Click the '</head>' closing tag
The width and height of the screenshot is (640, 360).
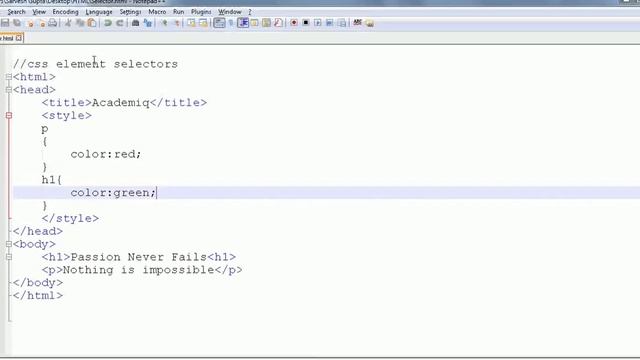[x=38, y=231]
